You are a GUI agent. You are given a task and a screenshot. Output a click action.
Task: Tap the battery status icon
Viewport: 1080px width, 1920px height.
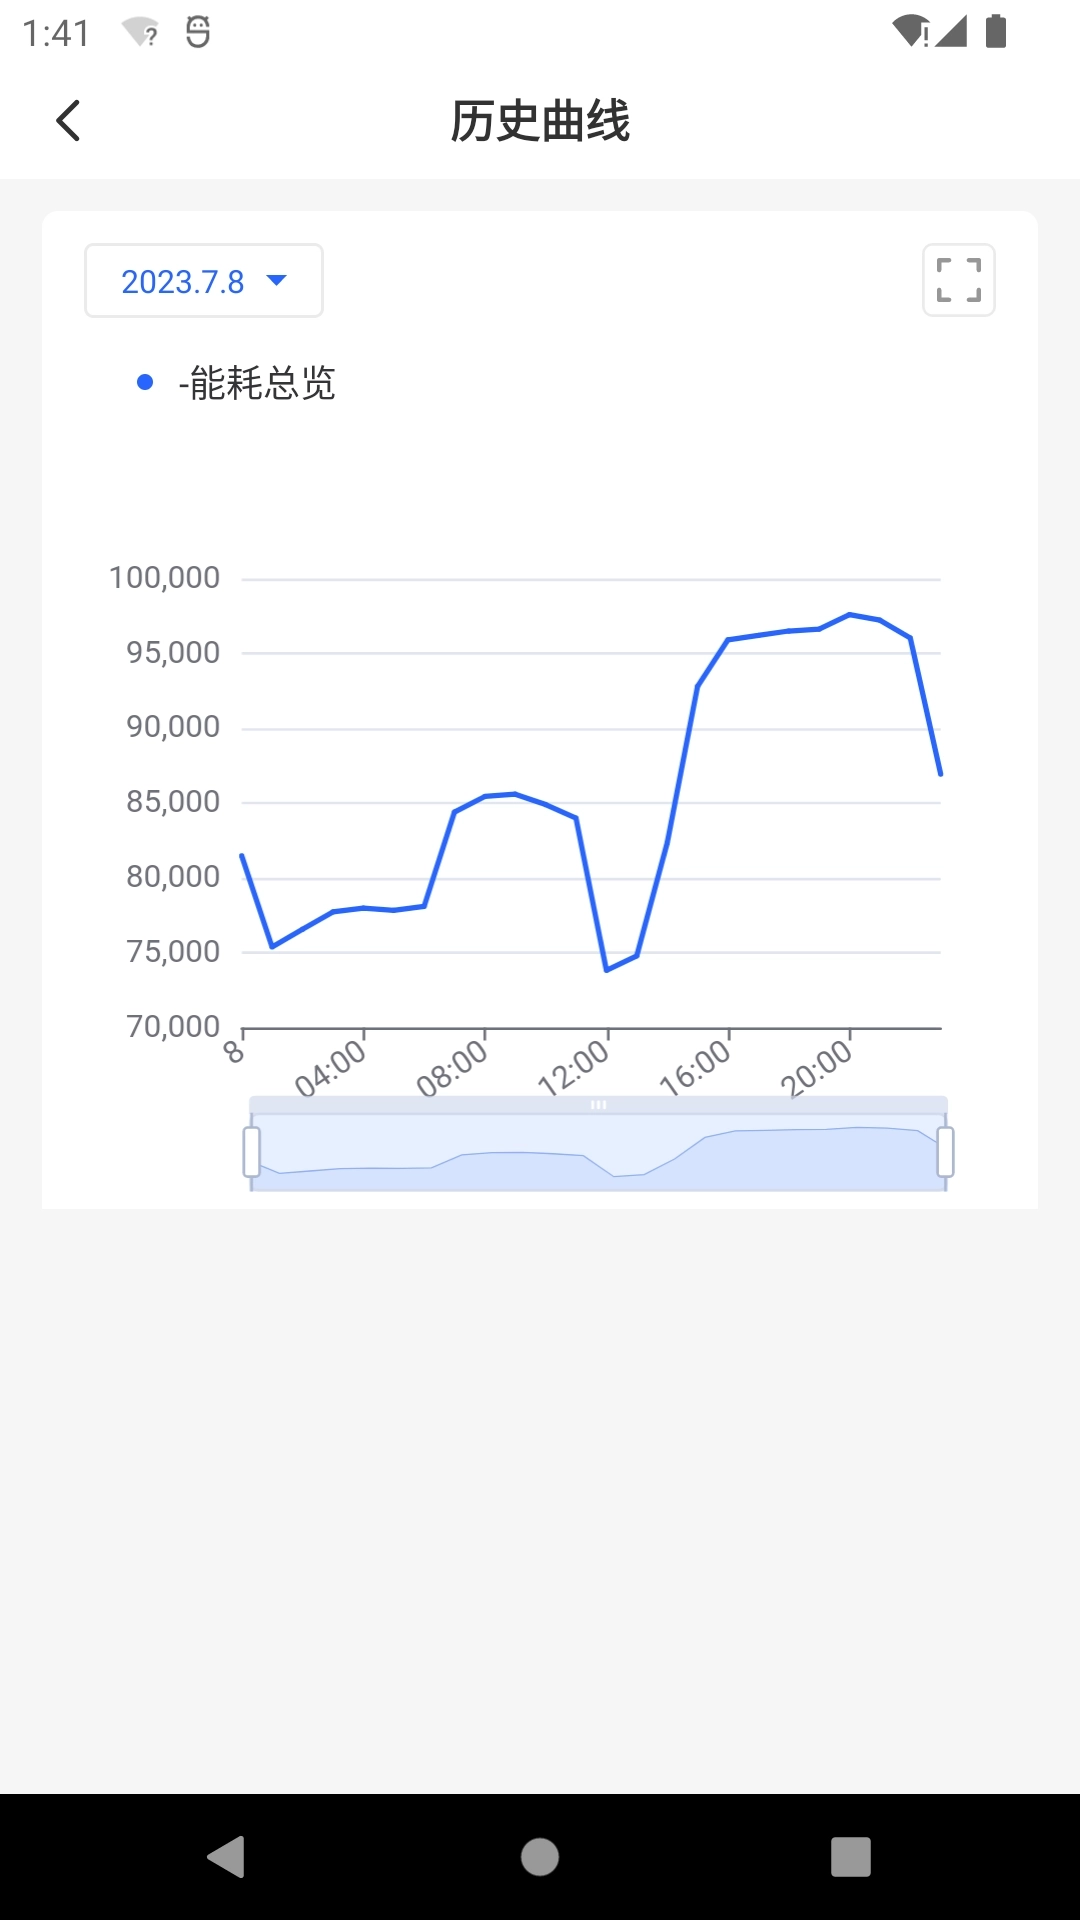(x=995, y=32)
